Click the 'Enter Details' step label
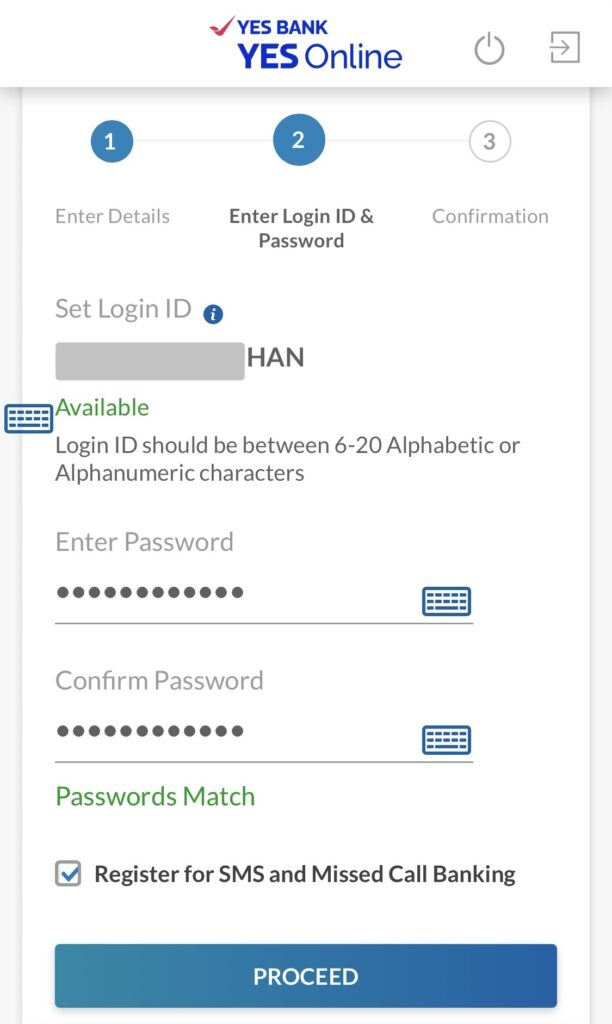Screen dimensions: 612x1024 [112, 216]
